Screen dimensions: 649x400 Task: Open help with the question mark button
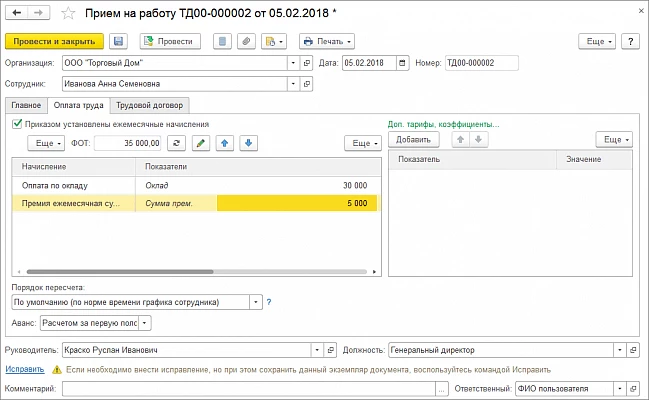click(x=630, y=41)
